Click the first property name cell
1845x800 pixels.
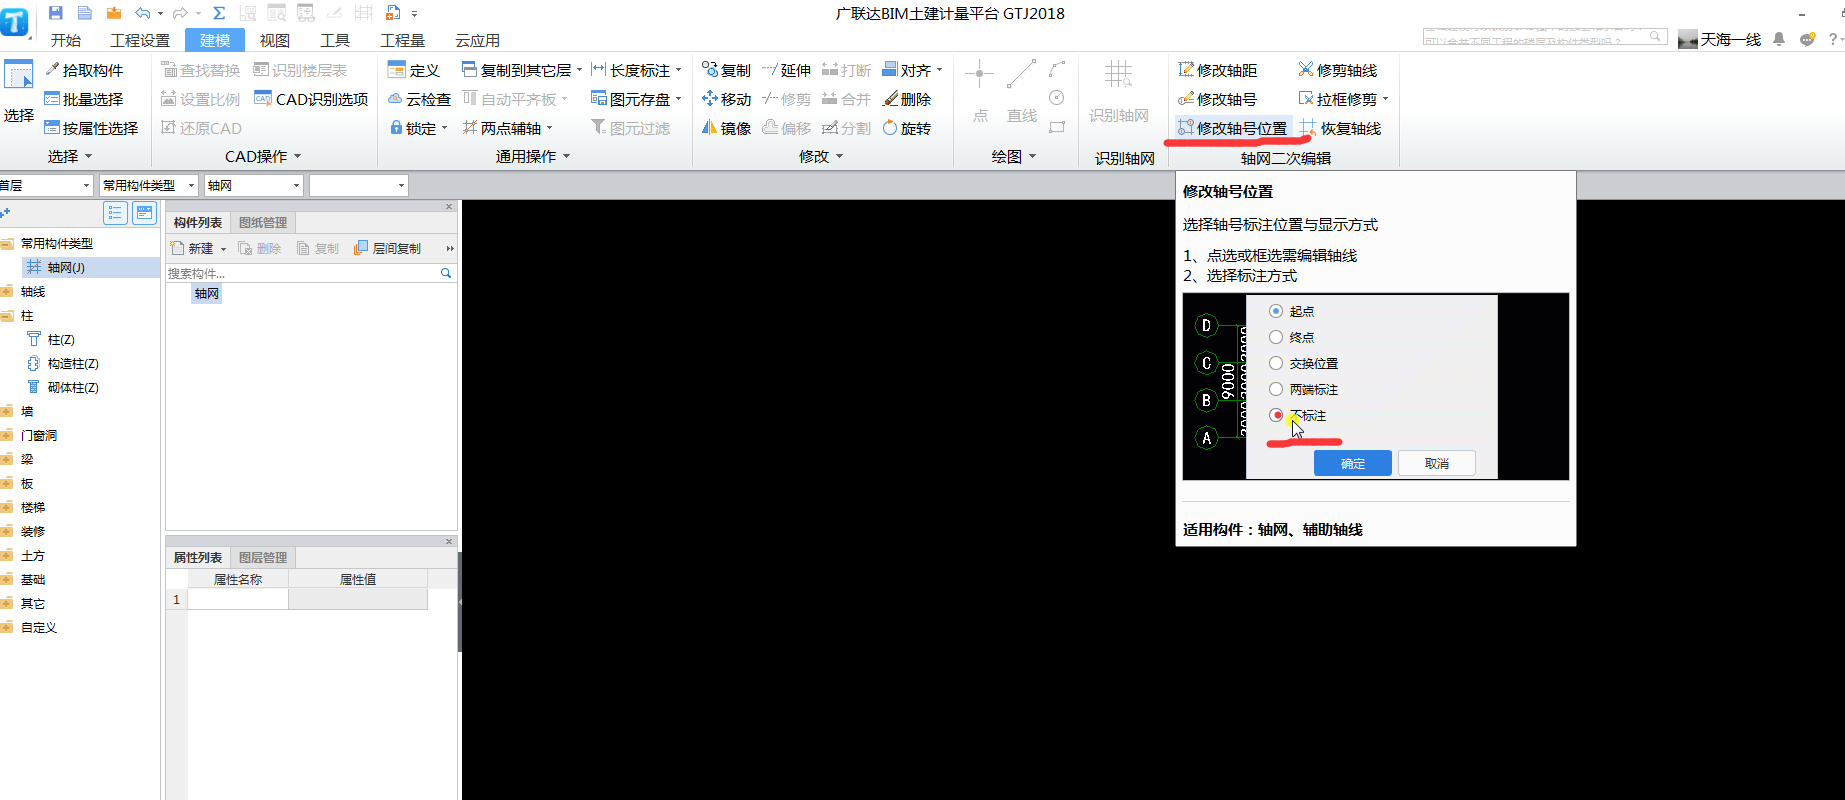pyautogui.click(x=238, y=599)
